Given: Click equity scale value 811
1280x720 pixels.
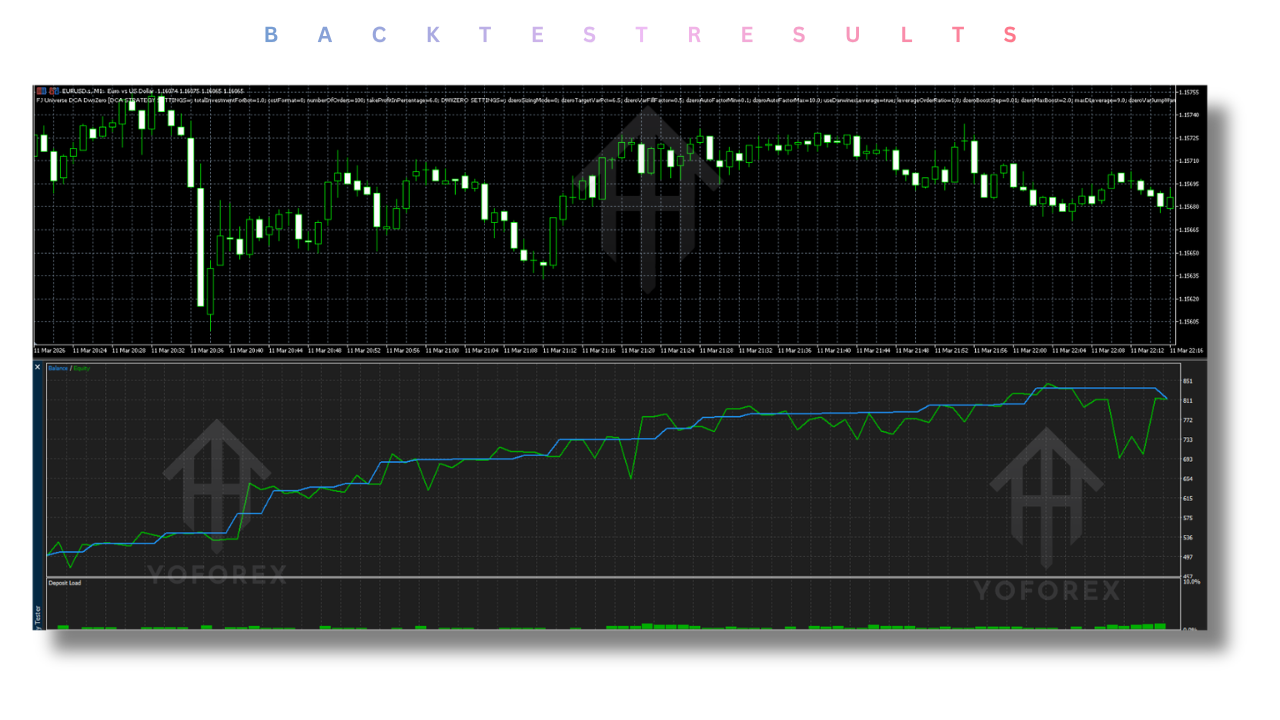Looking at the screenshot, I should coord(1188,401).
